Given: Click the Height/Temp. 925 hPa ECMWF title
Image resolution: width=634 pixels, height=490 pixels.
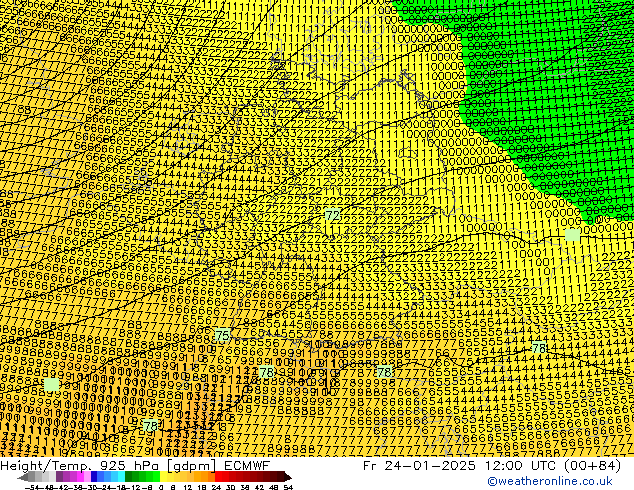Looking at the screenshot, I should pyautogui.click(x=135, y=466).
